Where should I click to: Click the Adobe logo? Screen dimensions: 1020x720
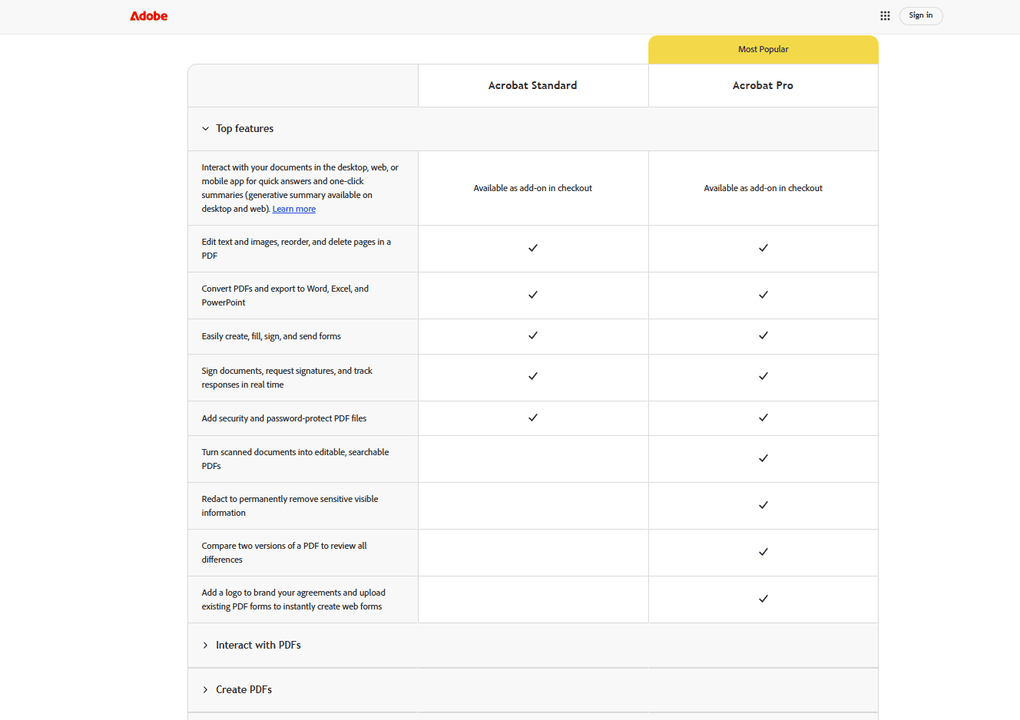pyautogui.click(x=148, y=15)
